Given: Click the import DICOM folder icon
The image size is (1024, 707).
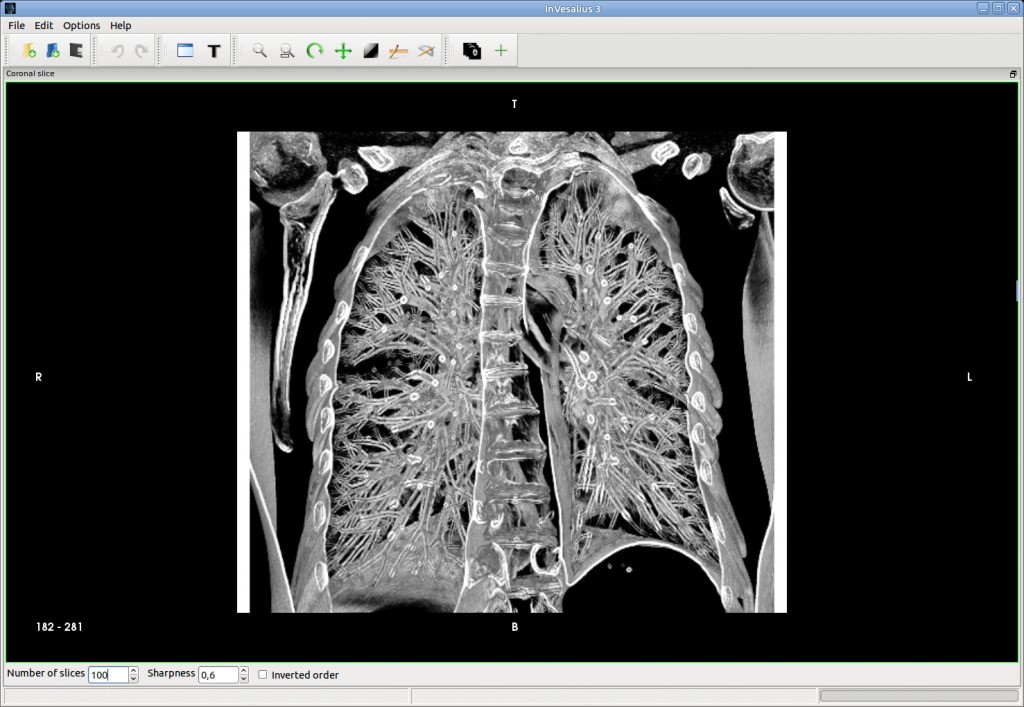Looking at the screenshot, I should click(29, 51).
